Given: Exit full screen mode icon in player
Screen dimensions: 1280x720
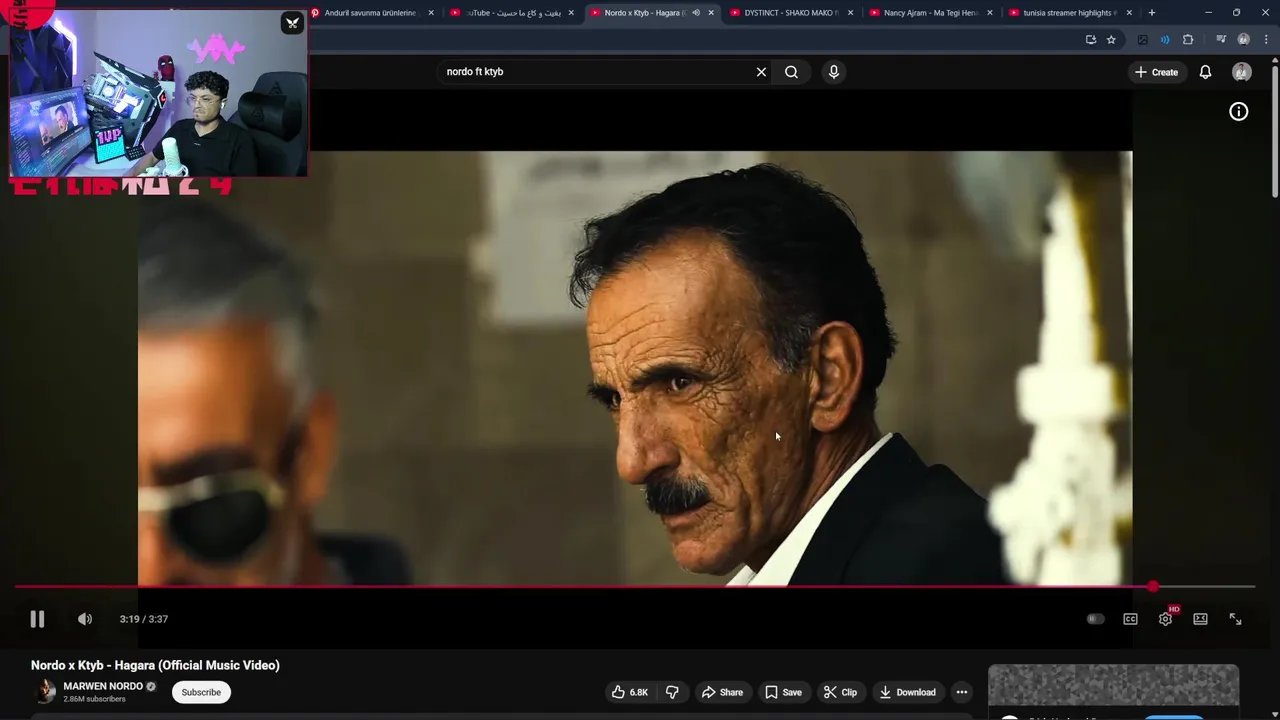Looking at the screenshot, I should (1235, 619).
